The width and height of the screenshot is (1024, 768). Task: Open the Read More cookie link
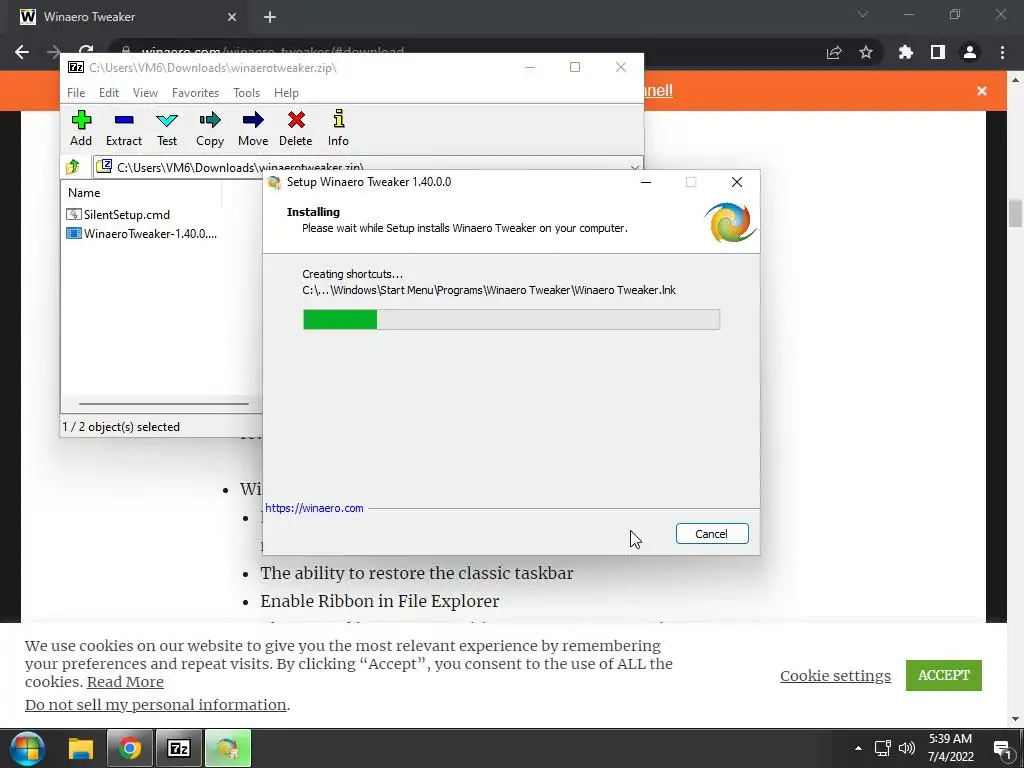125,682
